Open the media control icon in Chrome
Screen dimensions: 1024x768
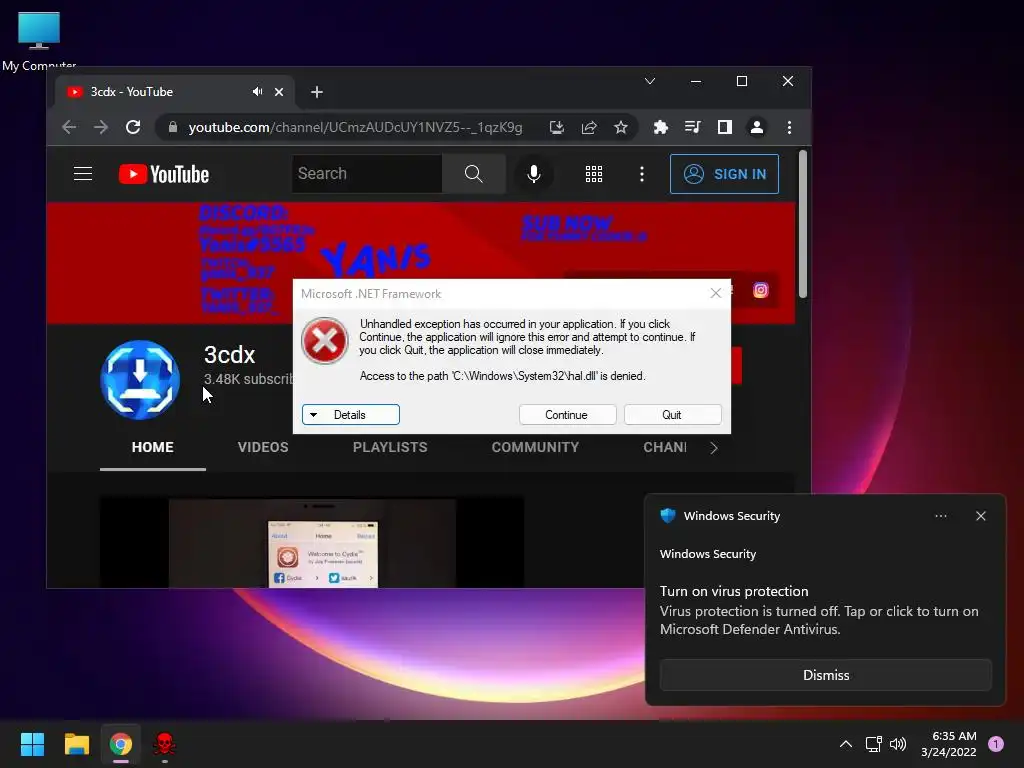coord(692,127)
